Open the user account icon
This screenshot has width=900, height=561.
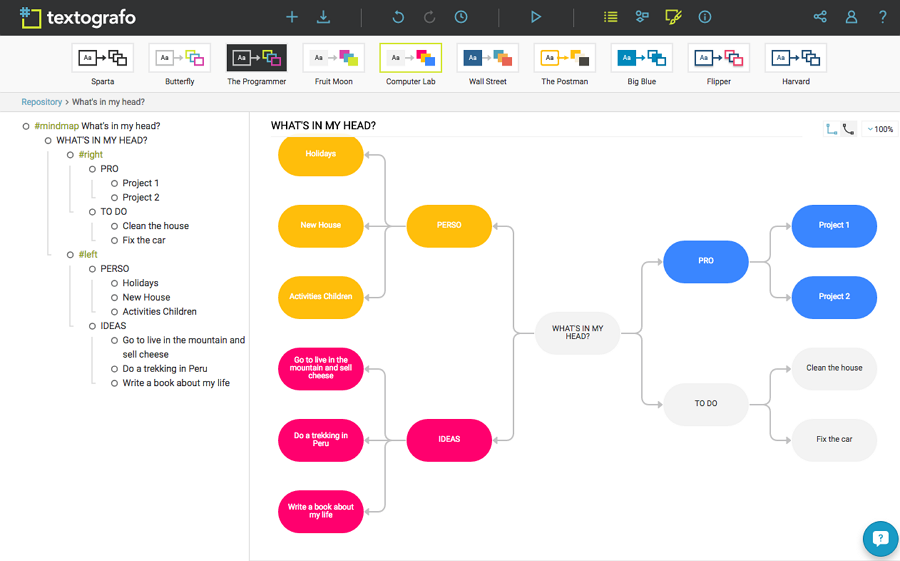pyautogui.click(x=851, y=17)
